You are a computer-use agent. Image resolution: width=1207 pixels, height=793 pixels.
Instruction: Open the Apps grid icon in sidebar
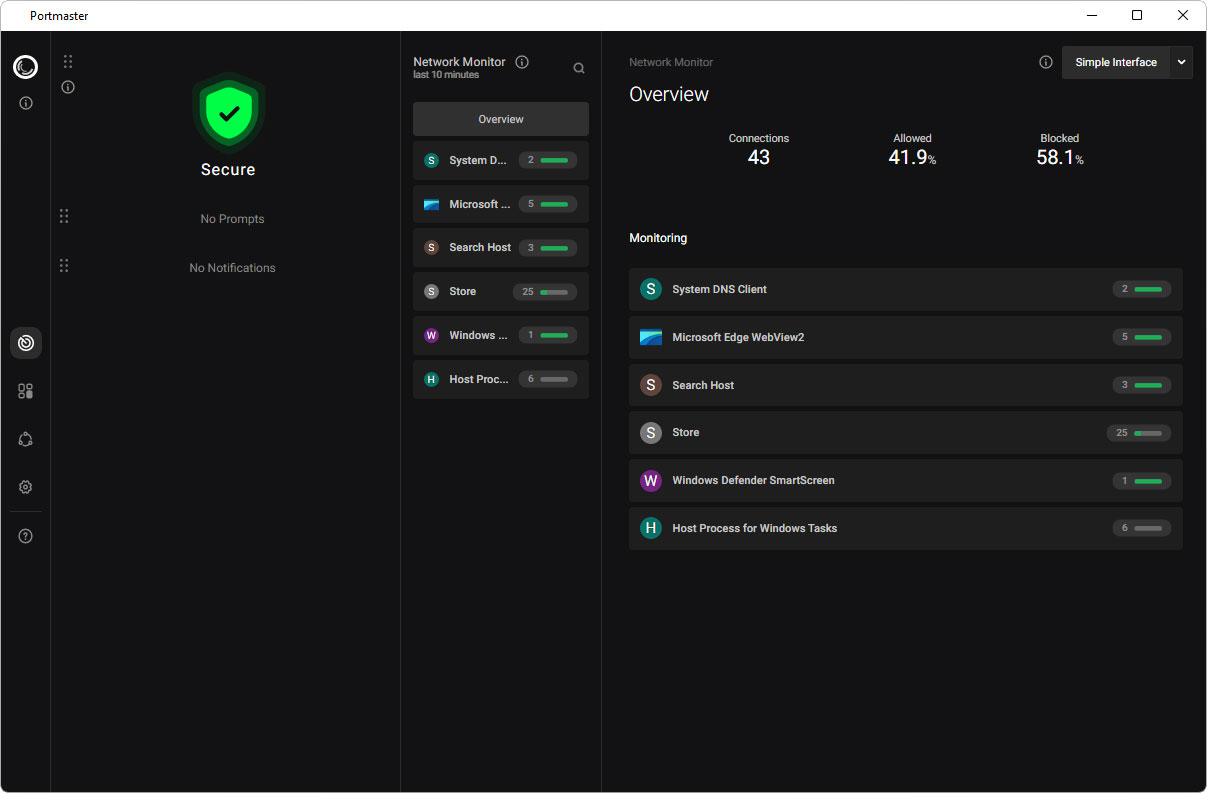tap(26, 391)
